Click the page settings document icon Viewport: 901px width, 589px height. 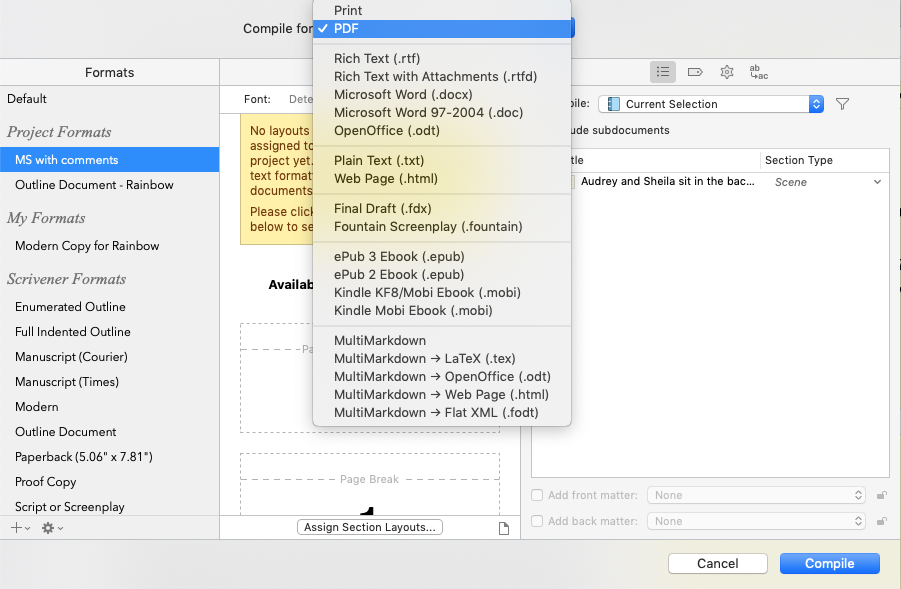coord(504,528)
